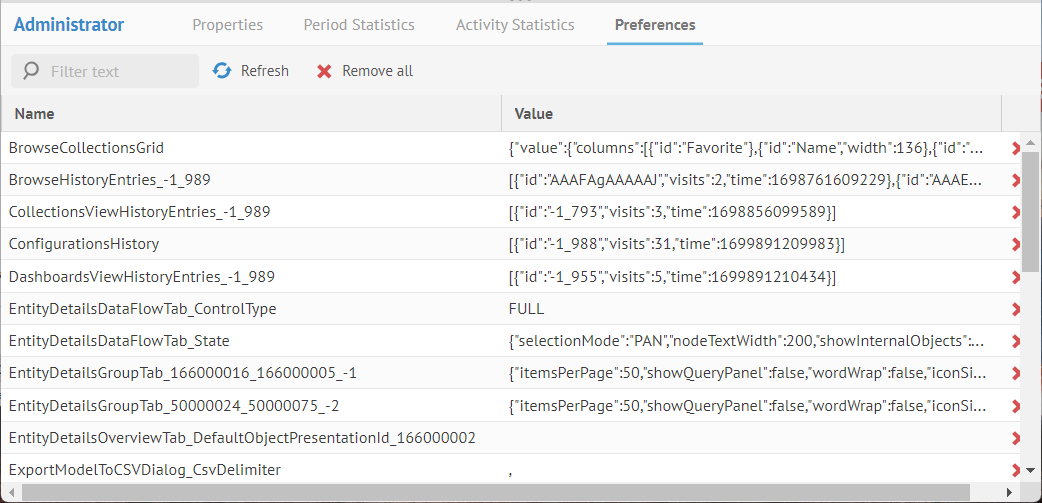This screenshot has height=503, width=1042.
Task: Remove the ConfigurationsHistory preference
Action: (x=1016, y=244)
